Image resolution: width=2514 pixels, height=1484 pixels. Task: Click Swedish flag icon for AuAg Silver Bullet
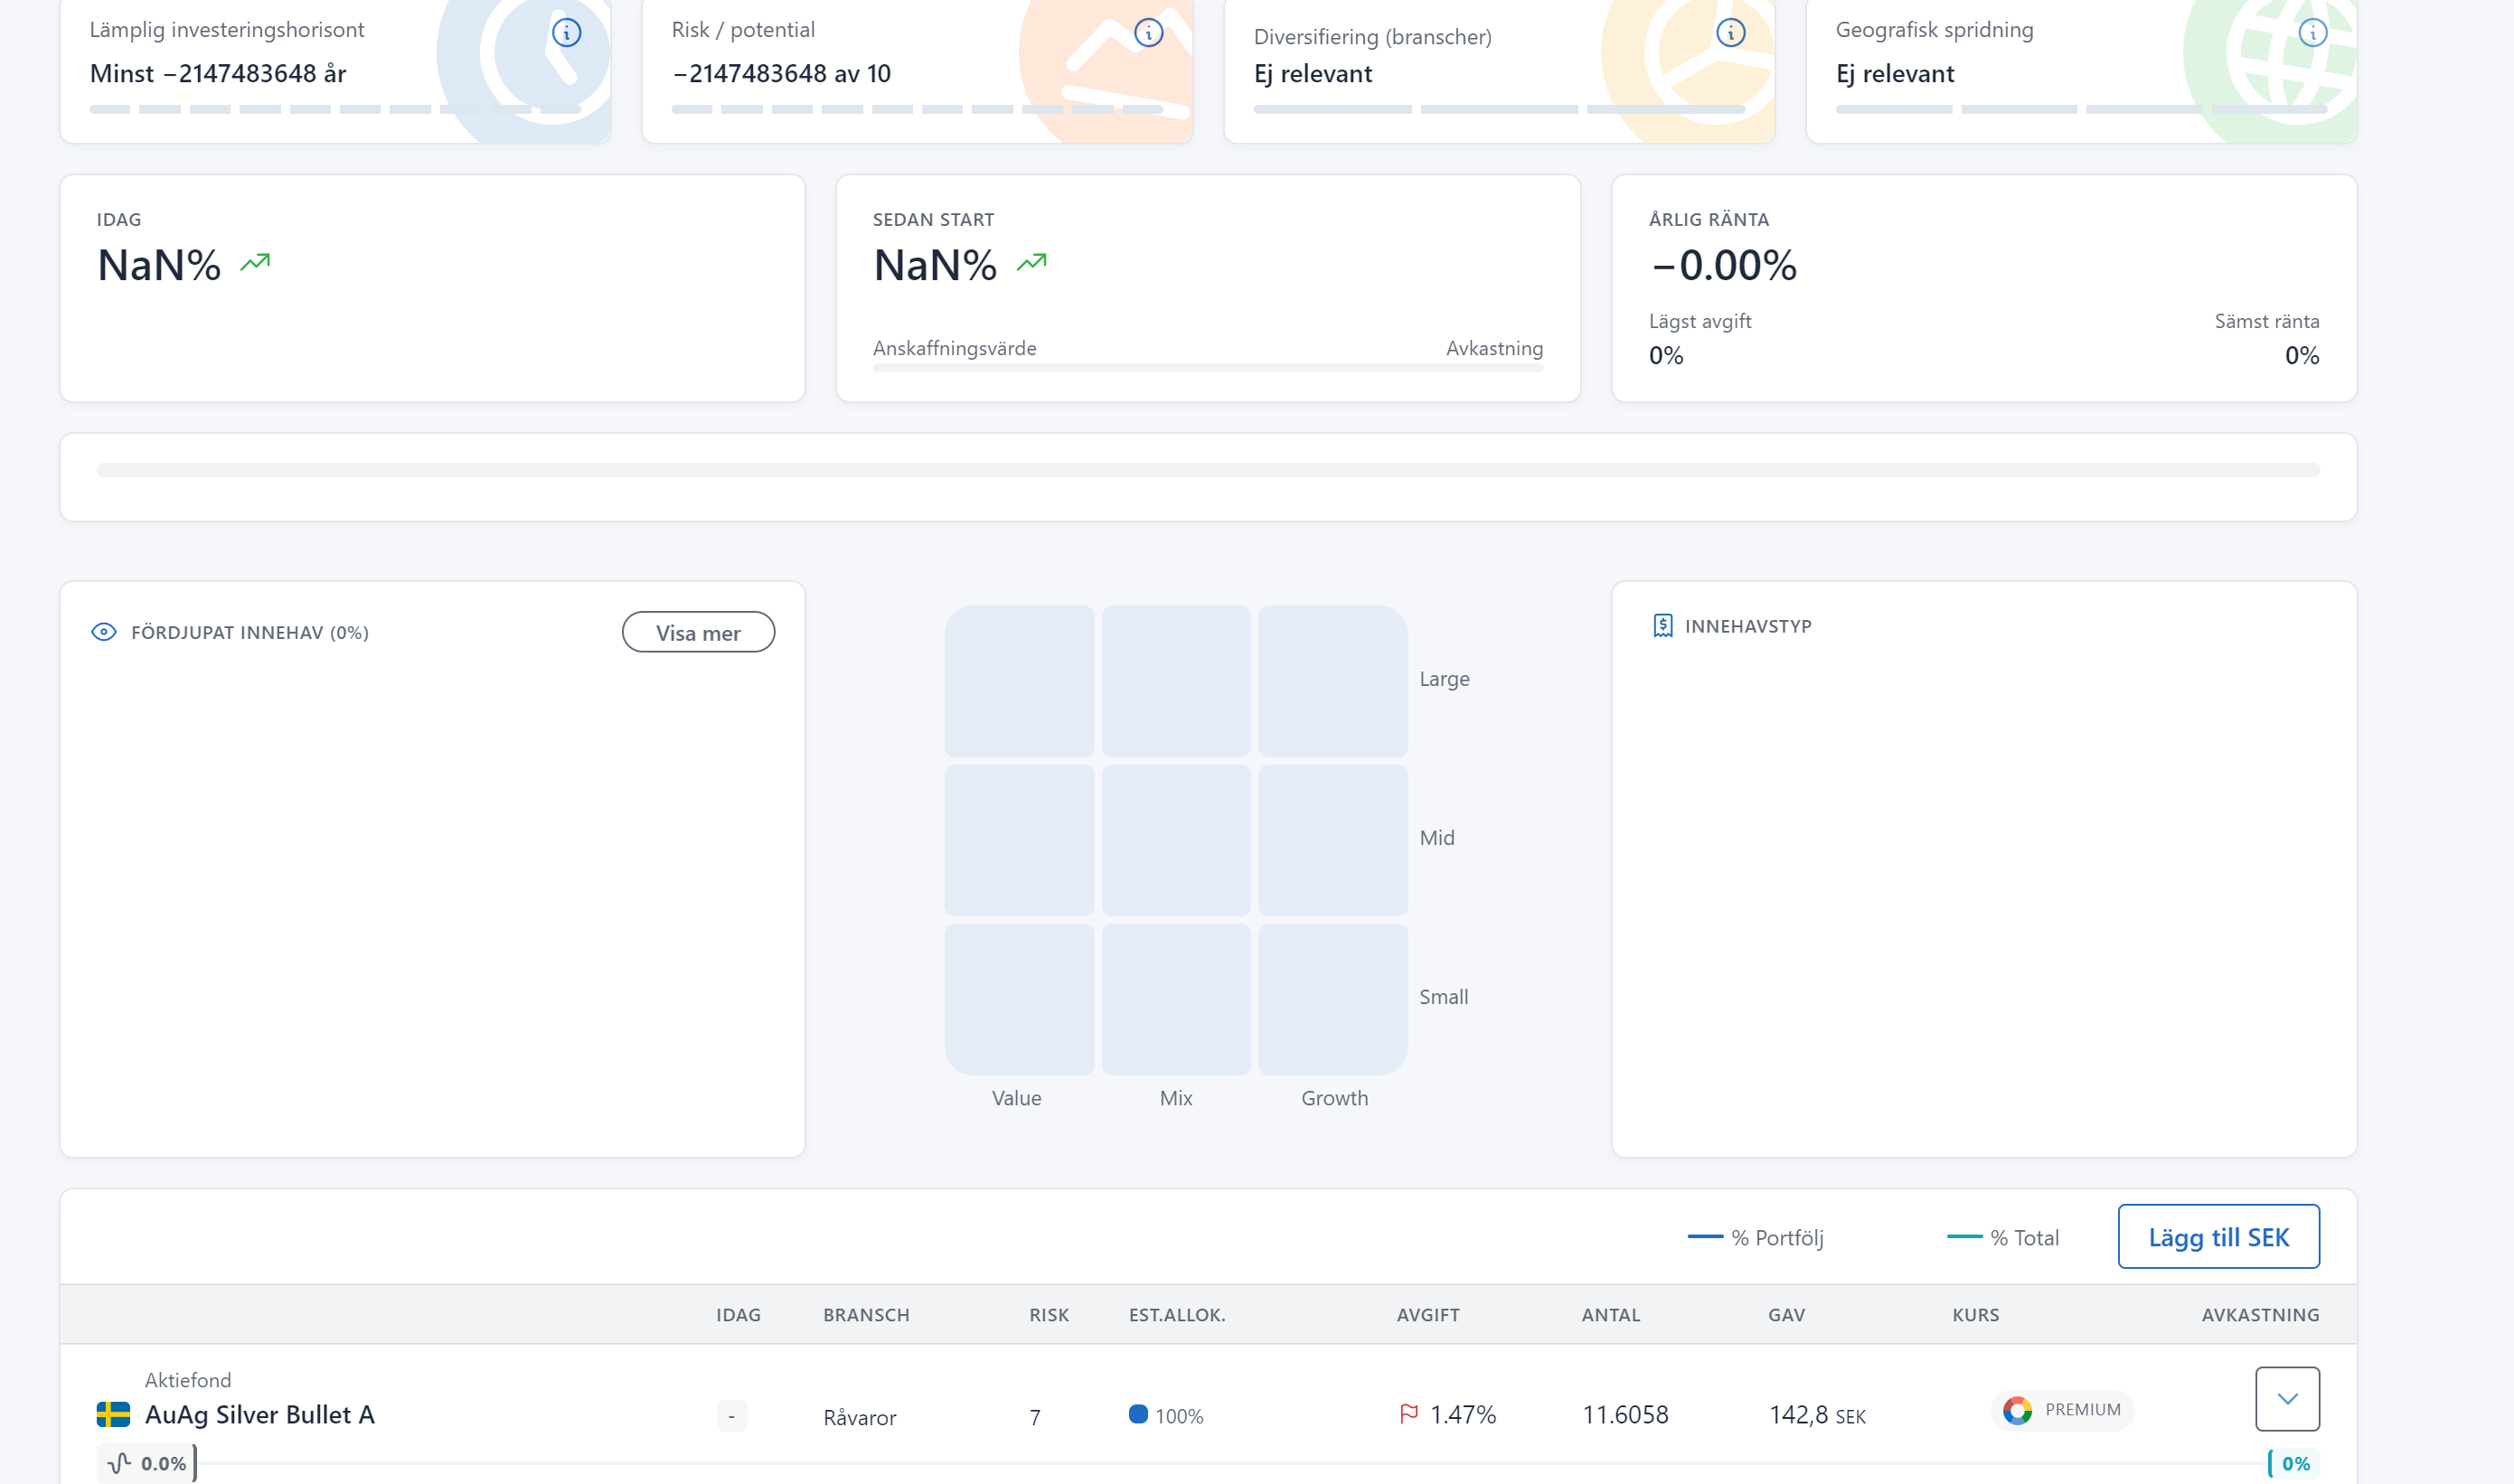click(x=113, y=1414)
